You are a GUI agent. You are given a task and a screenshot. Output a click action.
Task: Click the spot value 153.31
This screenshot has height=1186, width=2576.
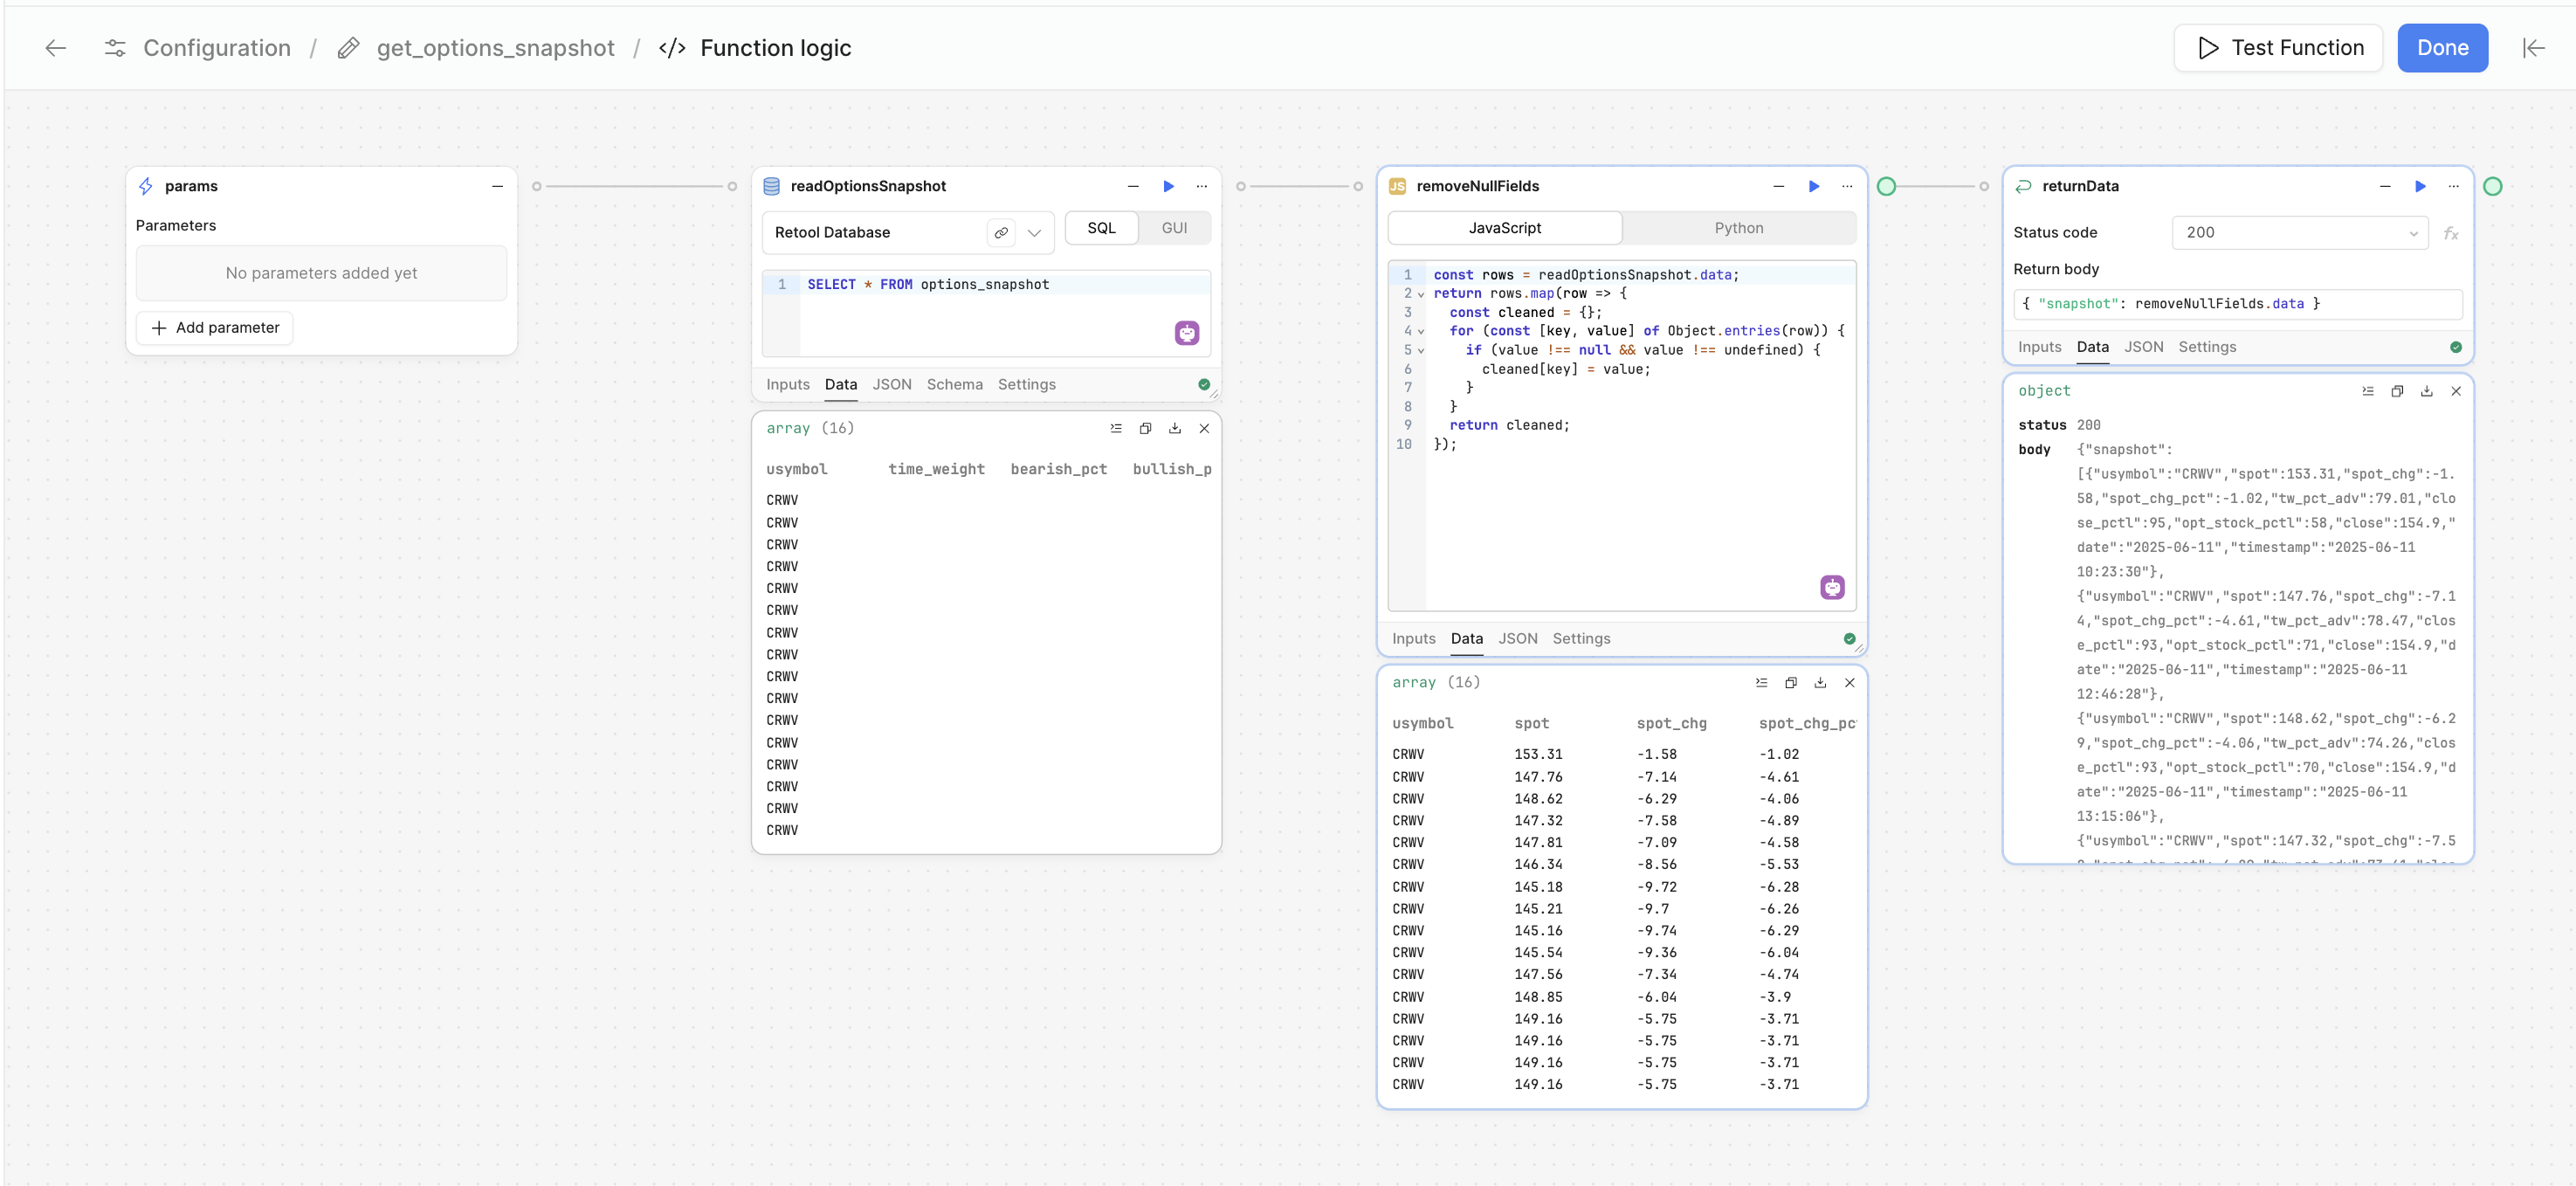[1538, 755]
